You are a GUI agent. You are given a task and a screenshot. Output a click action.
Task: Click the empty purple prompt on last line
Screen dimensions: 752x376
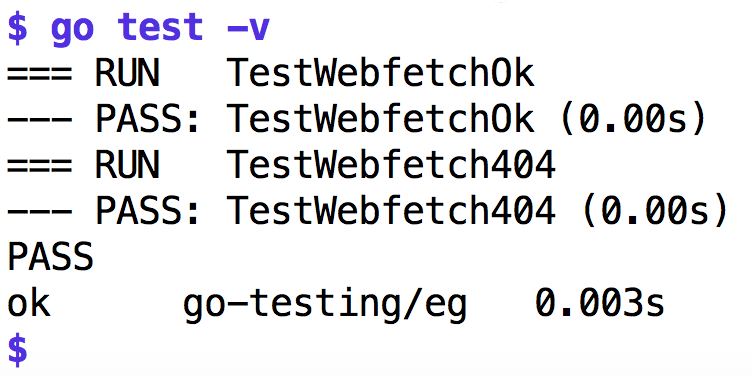[x=18, y=349]
